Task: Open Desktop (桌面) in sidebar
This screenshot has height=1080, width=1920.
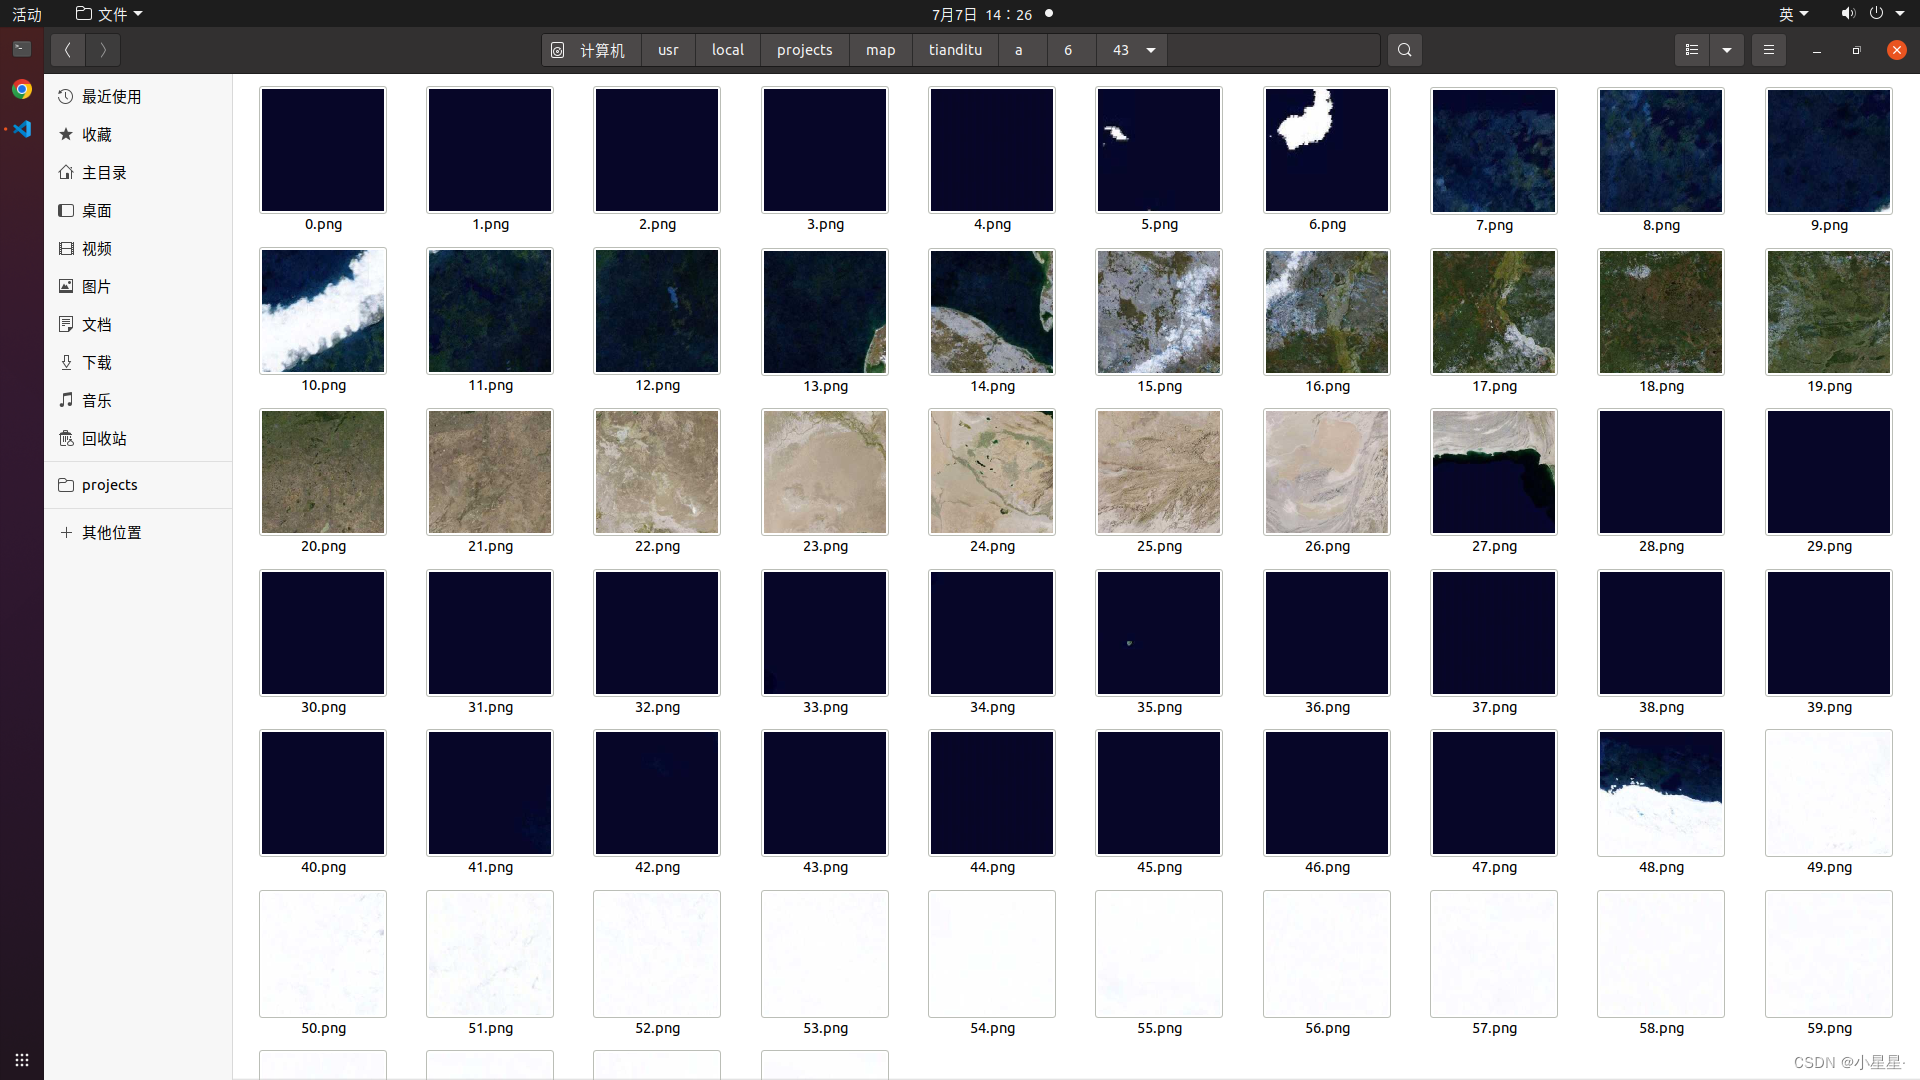Action: click(138, 210)
